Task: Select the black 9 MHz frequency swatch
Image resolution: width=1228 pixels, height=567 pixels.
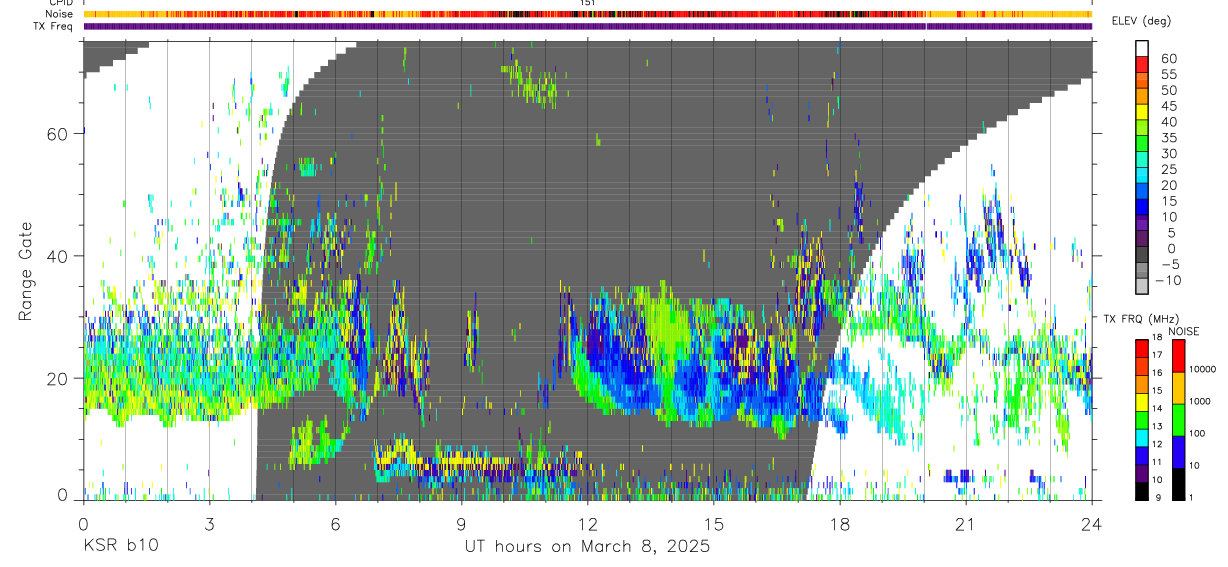Action: (x=1142, y=492)
